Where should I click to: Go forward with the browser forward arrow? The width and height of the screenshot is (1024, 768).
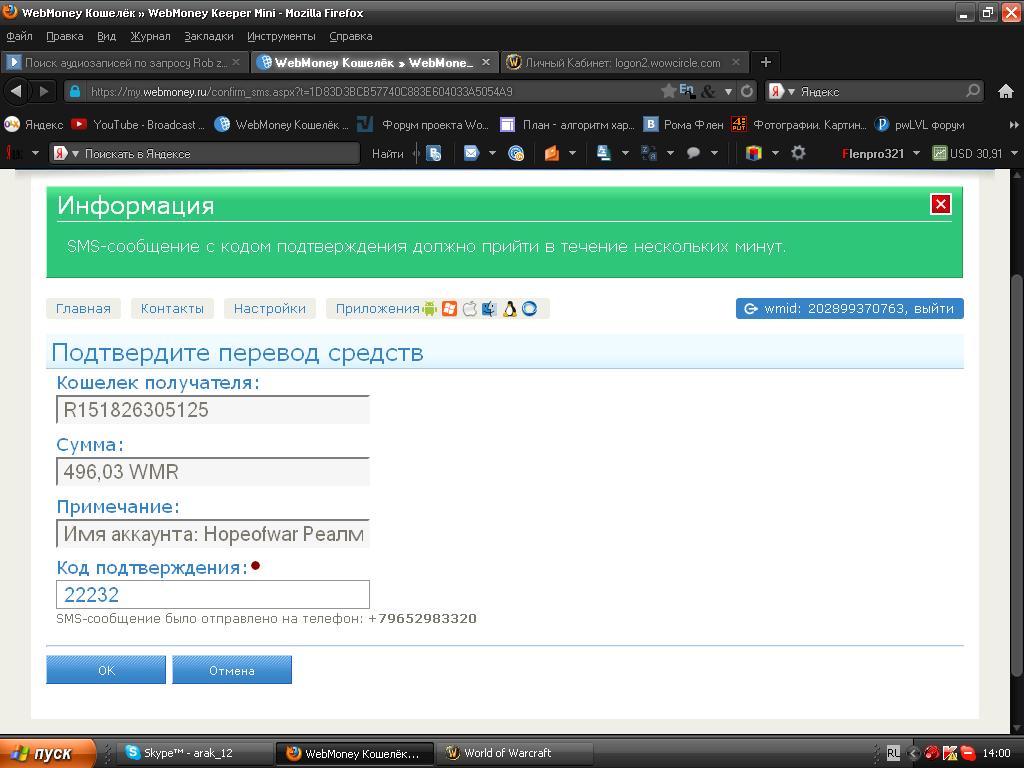pyautogui.click(x=44, y=91)
